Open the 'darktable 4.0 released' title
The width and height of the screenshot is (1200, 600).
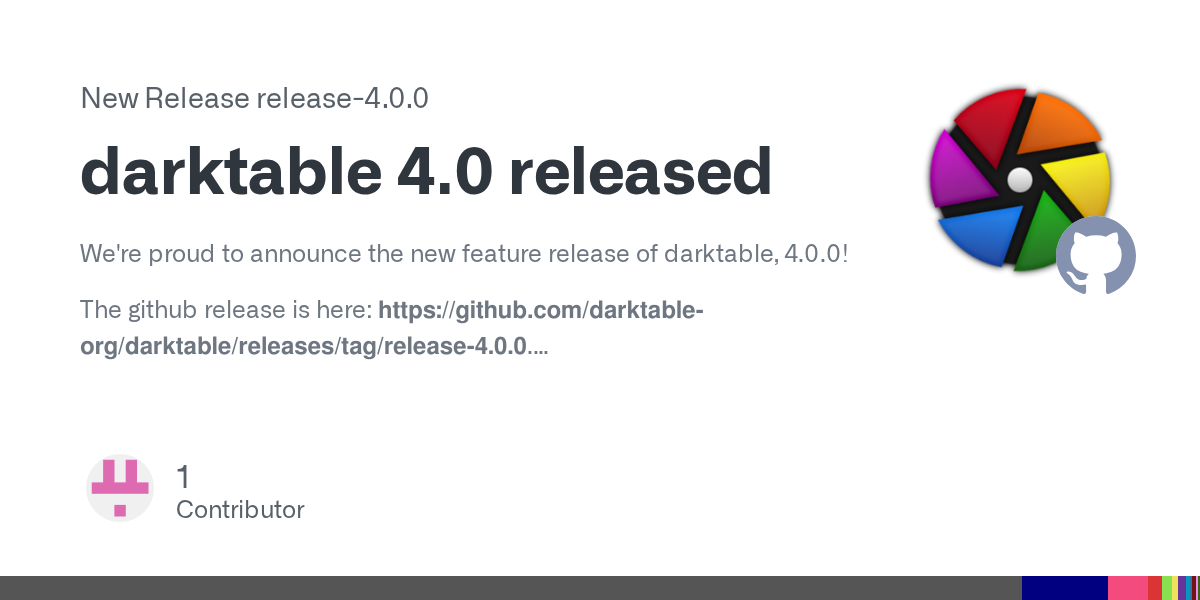pyautogui.click(x=426, y=173)
